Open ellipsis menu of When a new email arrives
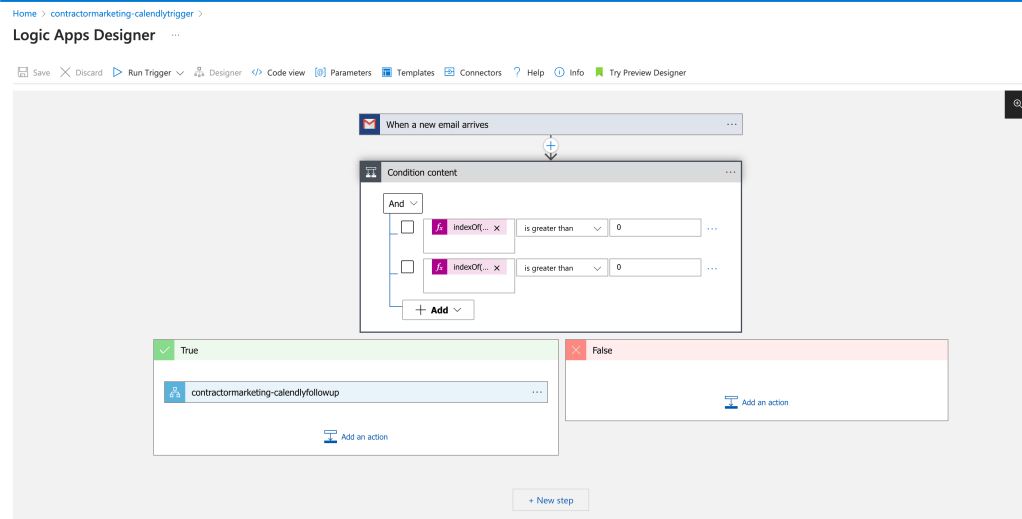1022x519 pixels. 731,125
